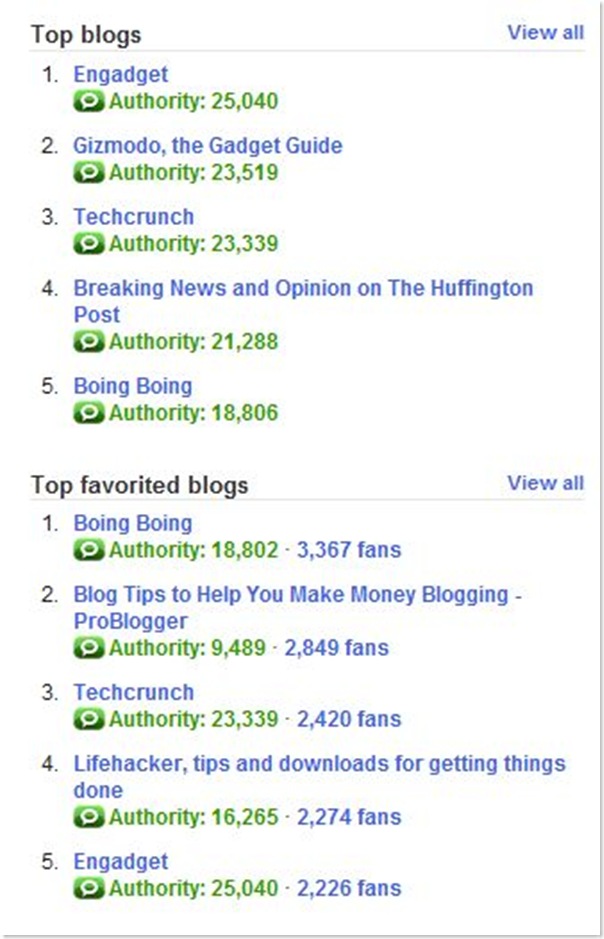Click the Authority: 23,519 text under Gizmodo
This screenshot has height=939, width=604.
(x=193, y=172)
